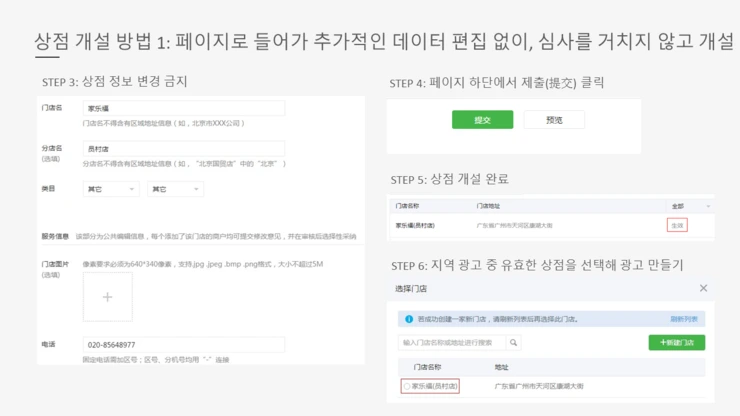Click the 分店名 input field containing 员村店

point(184,149)
